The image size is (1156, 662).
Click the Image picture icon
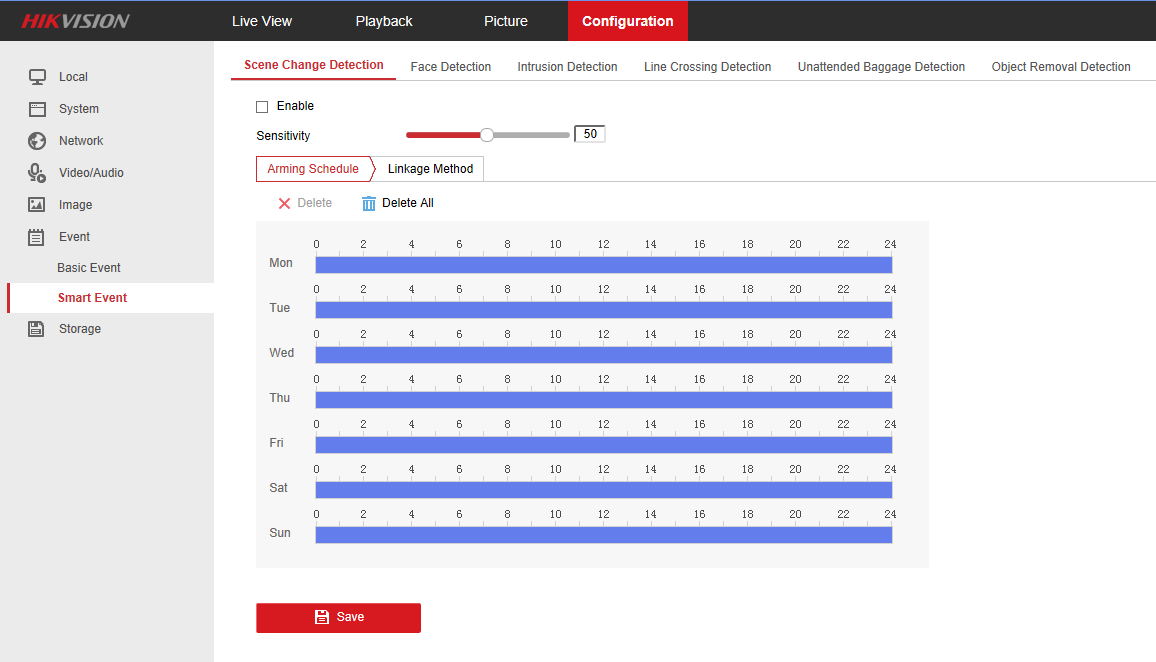tap(37, 205)
